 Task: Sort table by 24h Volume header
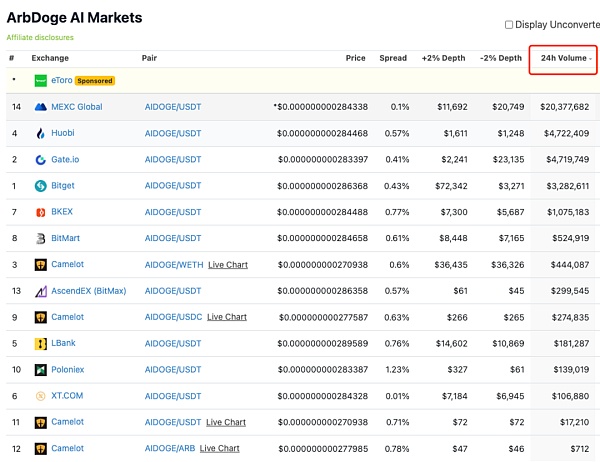click(562, 58)
